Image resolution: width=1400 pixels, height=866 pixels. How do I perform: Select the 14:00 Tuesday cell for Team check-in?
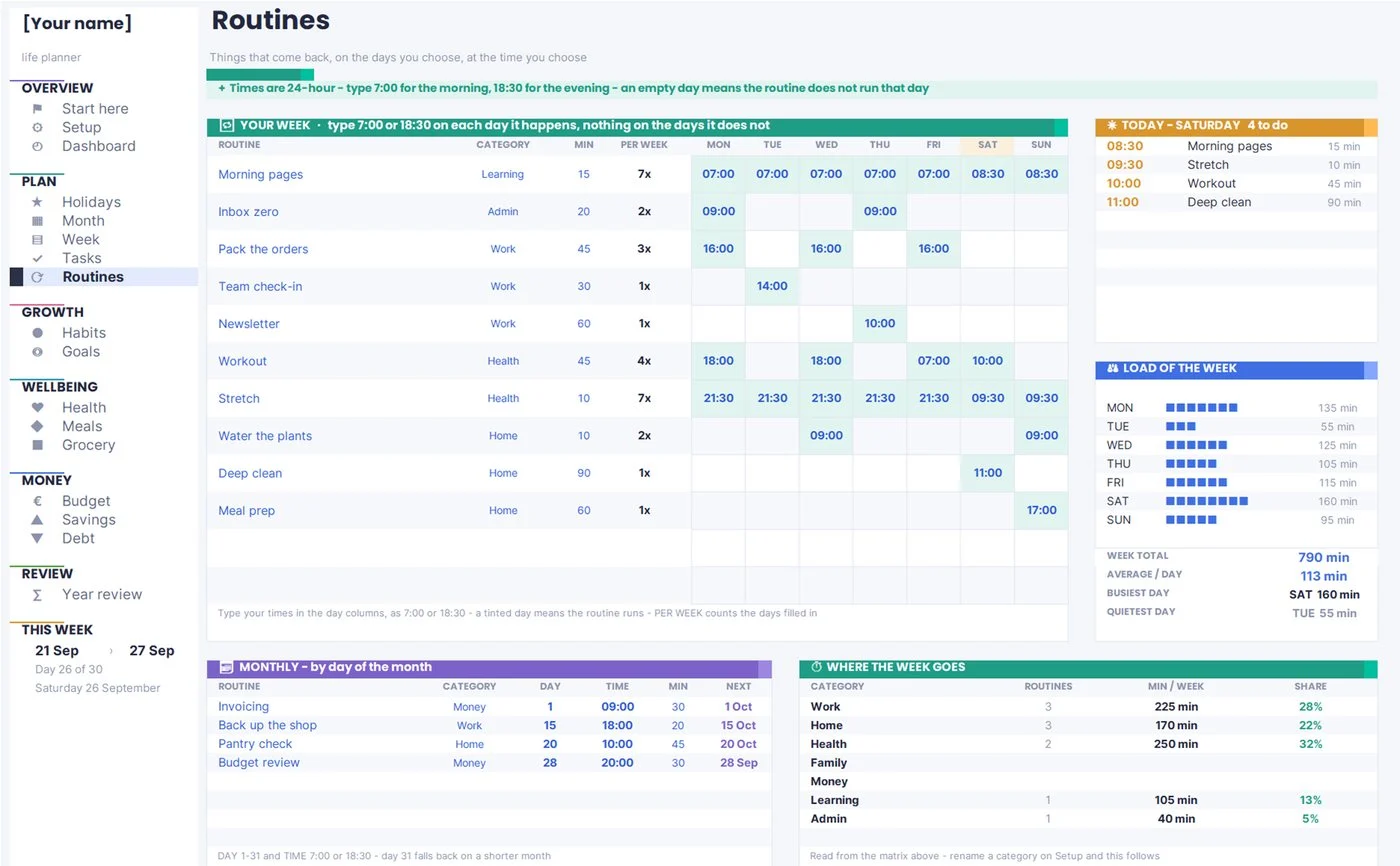[x=772, y=287]
